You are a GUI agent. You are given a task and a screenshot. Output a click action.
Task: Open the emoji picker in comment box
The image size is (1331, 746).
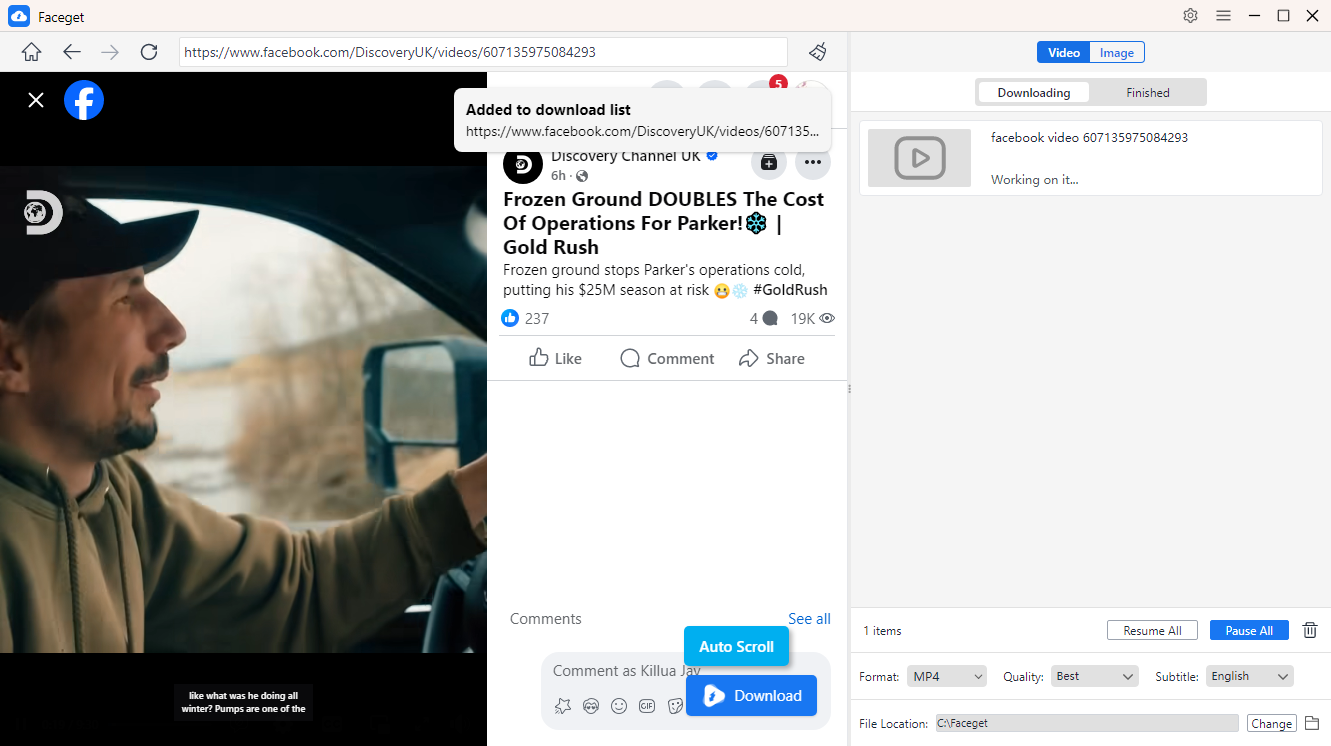tap(619, 706)
